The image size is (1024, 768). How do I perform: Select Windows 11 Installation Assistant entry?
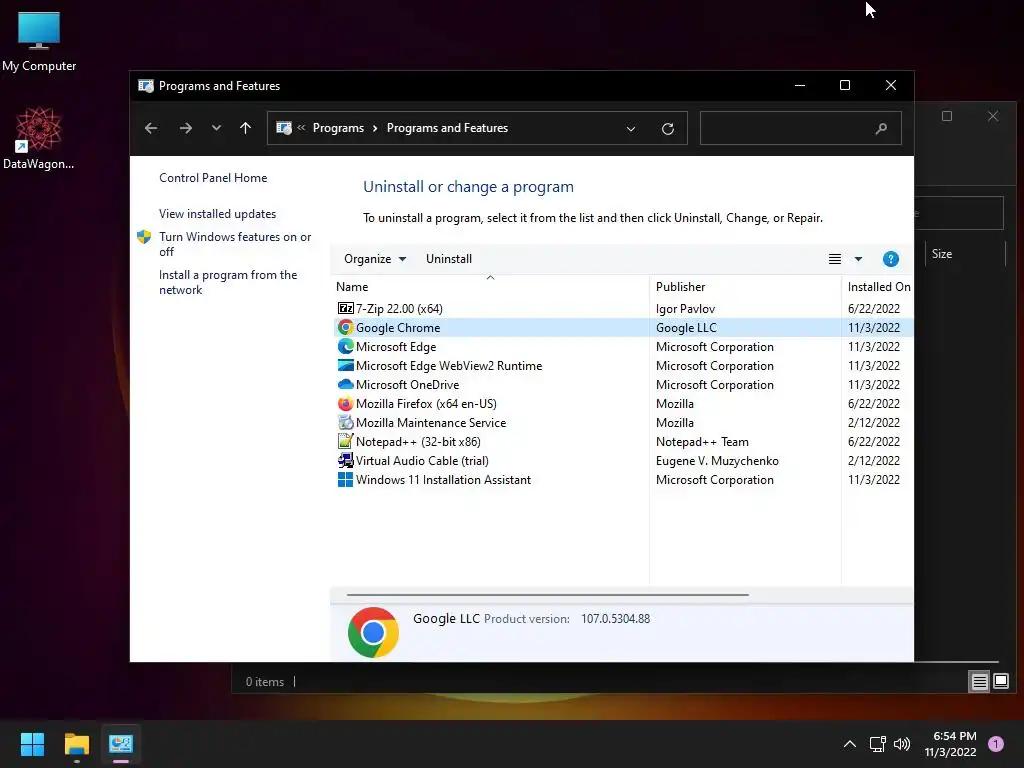443,479
